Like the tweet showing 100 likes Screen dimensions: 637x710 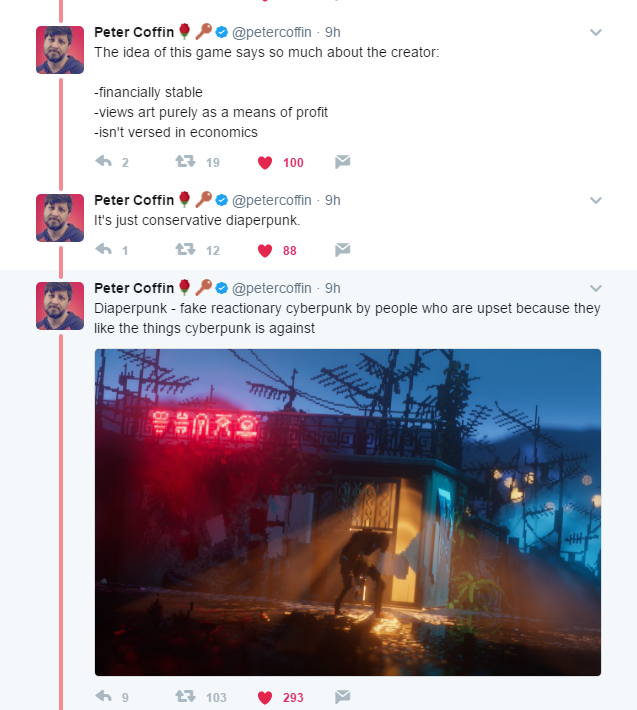click(265, 162)
